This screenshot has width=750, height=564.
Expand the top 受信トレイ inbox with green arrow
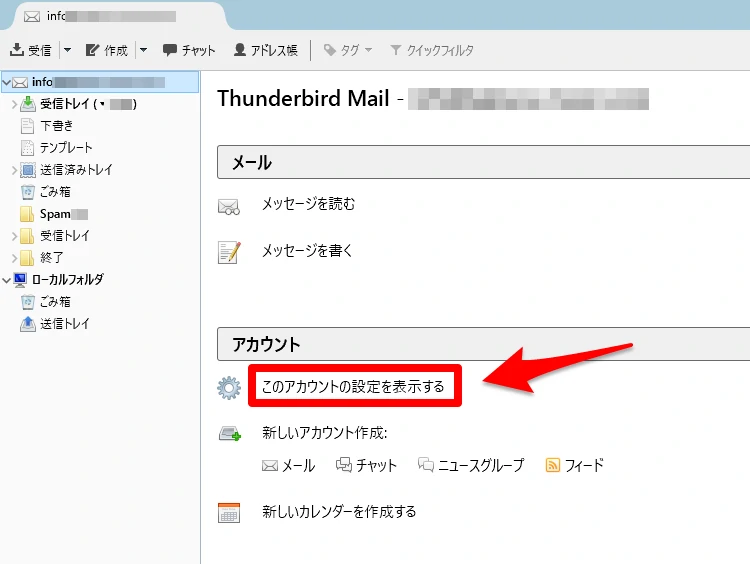[x=14, y=104]
